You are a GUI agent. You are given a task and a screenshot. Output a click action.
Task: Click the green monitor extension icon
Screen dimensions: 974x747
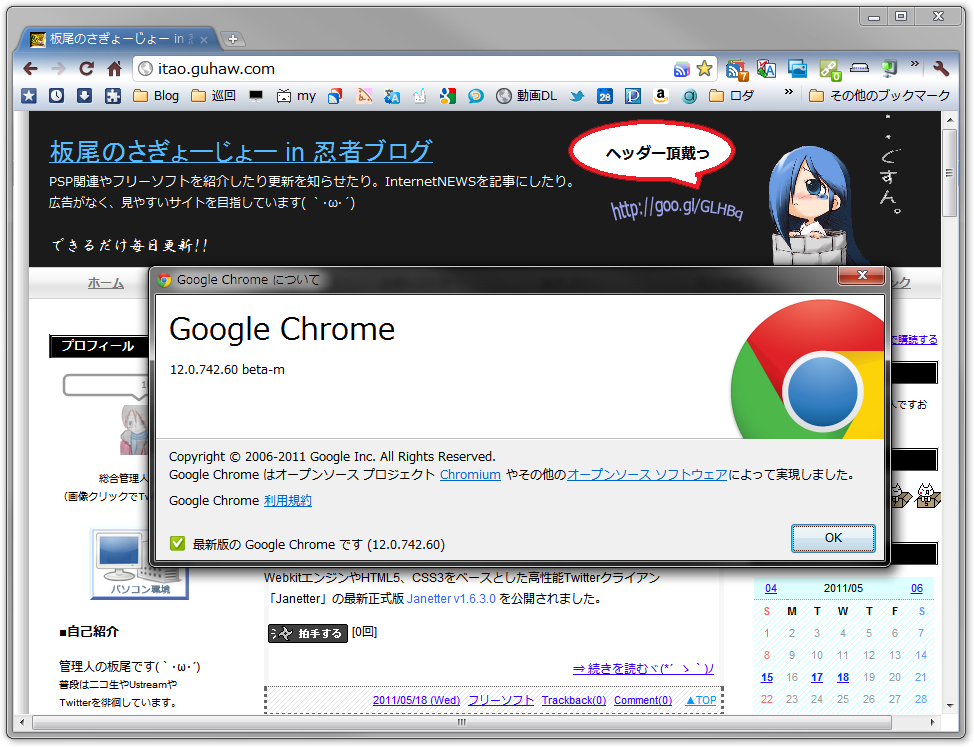point(889,68)
